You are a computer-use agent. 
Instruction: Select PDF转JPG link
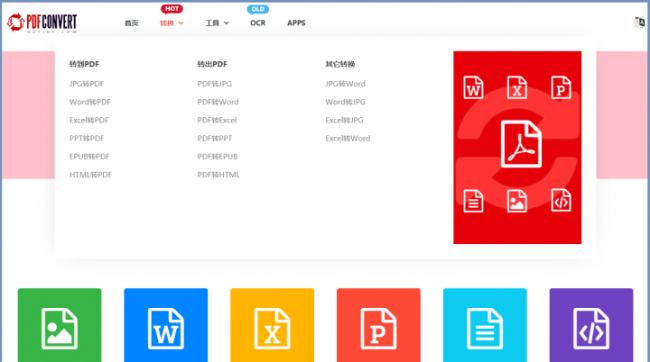215,84
